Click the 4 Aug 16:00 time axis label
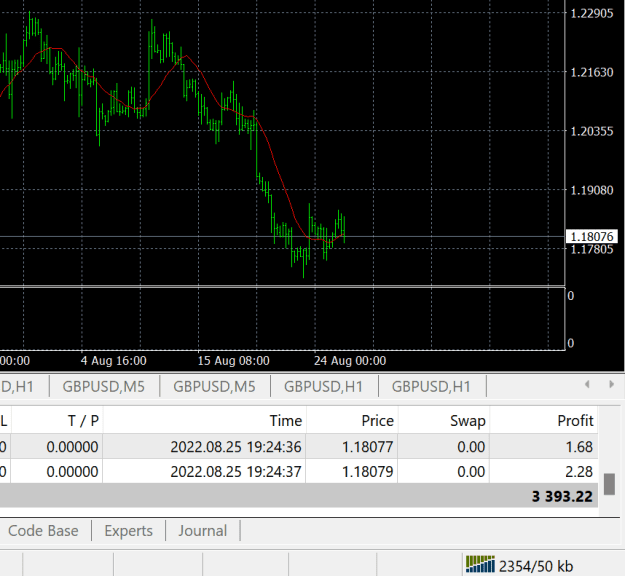The height and width of the screenshot is (576, 625). click(x=114, y=361)
